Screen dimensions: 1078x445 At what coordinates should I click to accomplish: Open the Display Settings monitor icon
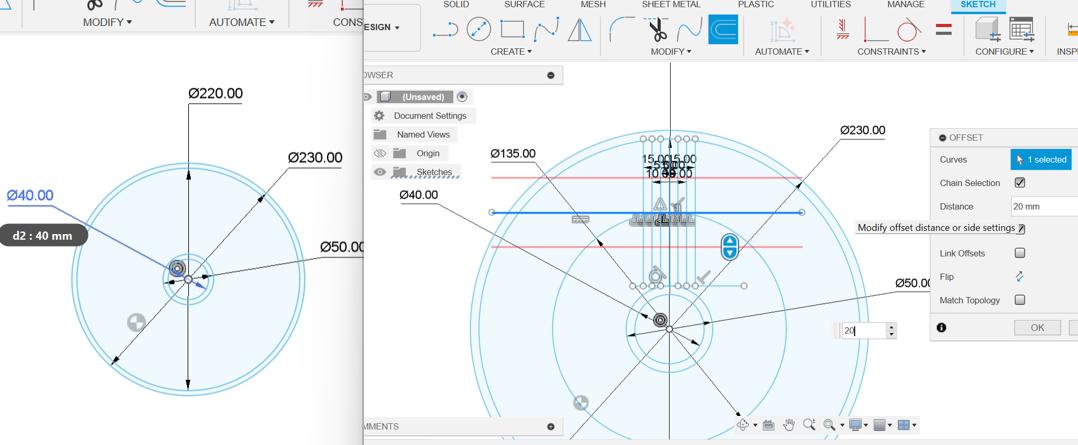pyautogui.click(x=856, y=426)
